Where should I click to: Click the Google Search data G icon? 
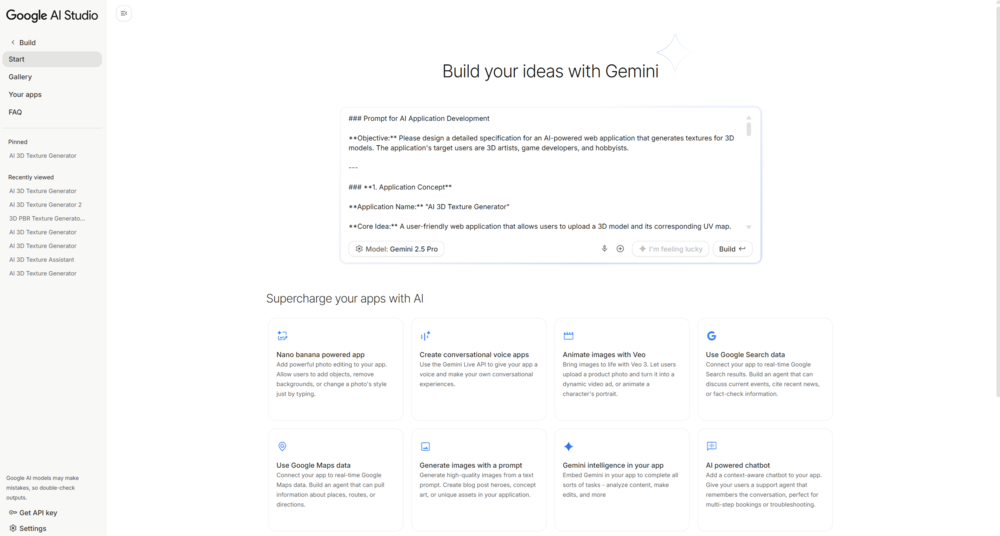[711, 336]
